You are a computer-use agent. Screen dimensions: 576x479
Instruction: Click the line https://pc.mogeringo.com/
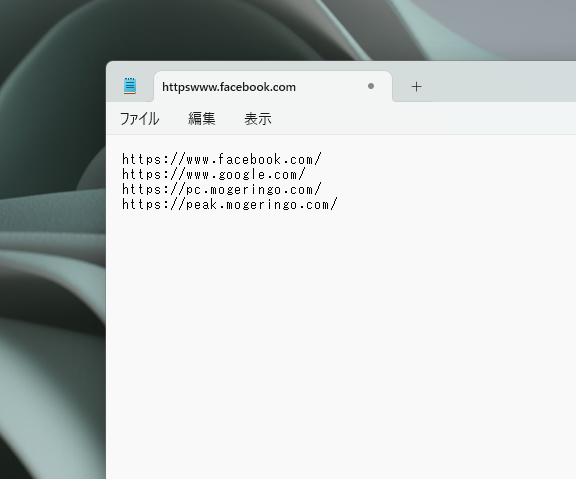coord(222,190)
